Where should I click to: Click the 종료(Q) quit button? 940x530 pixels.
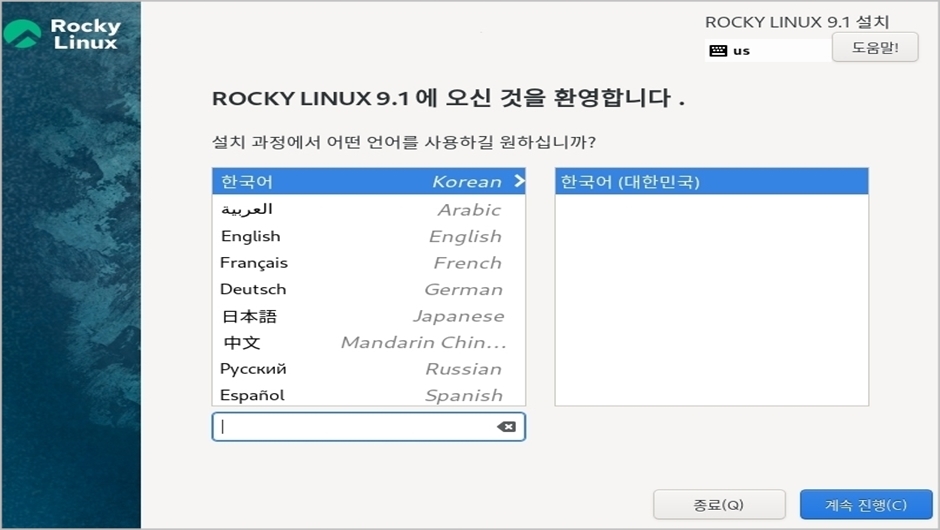click(719, 504)
